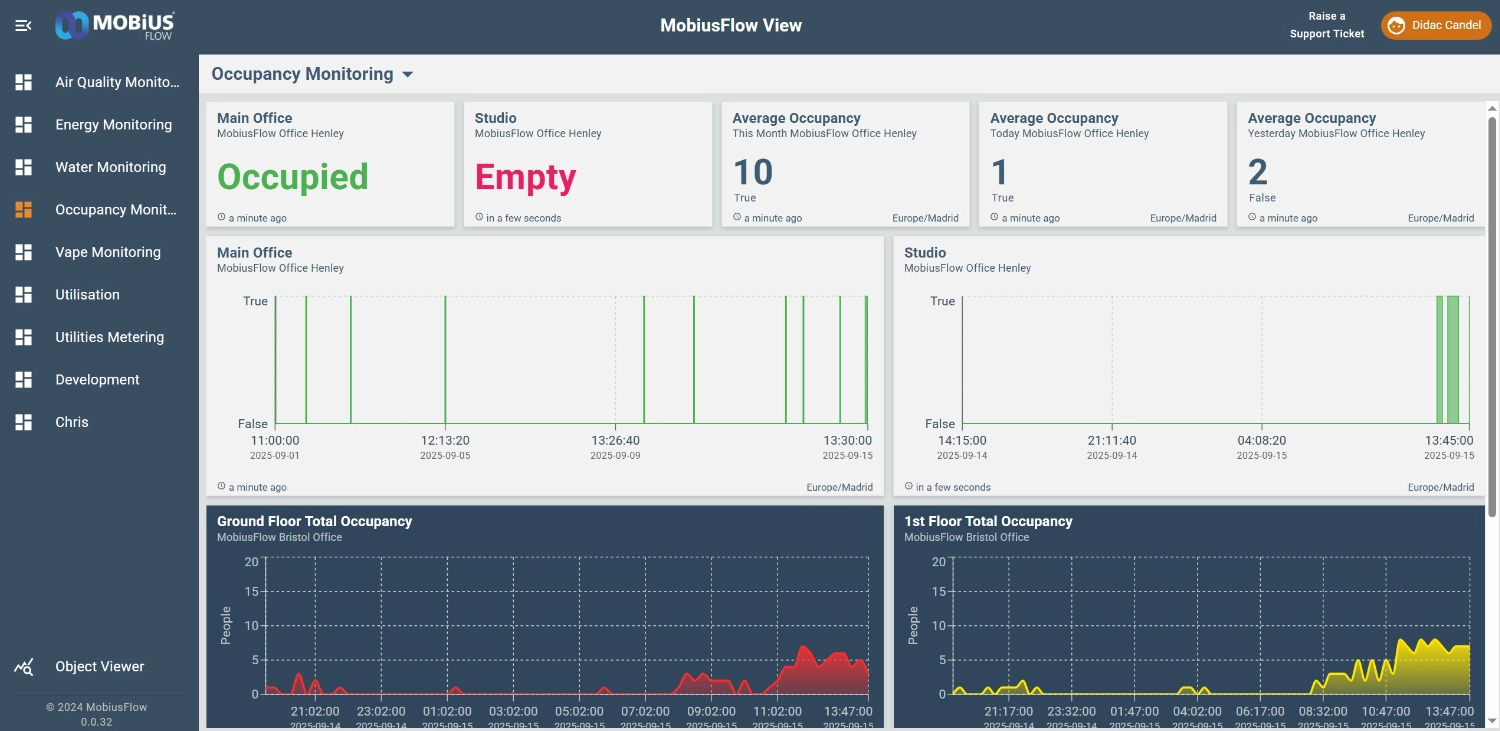
Task: Launch Object Viewer from the sidebar
Action: (x=100, y=667)
